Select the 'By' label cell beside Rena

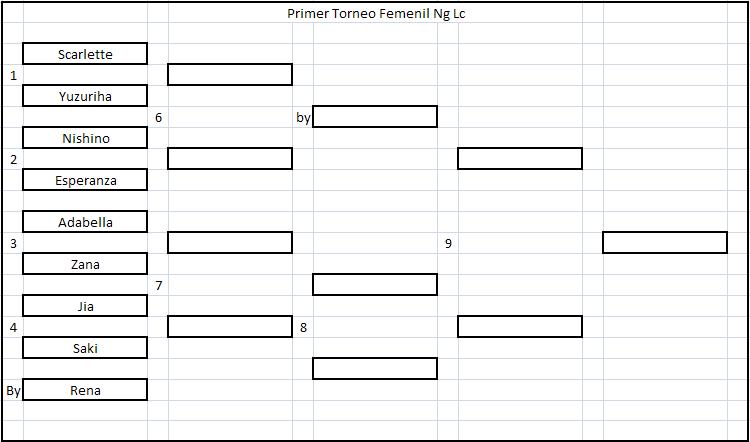[13, 390]
